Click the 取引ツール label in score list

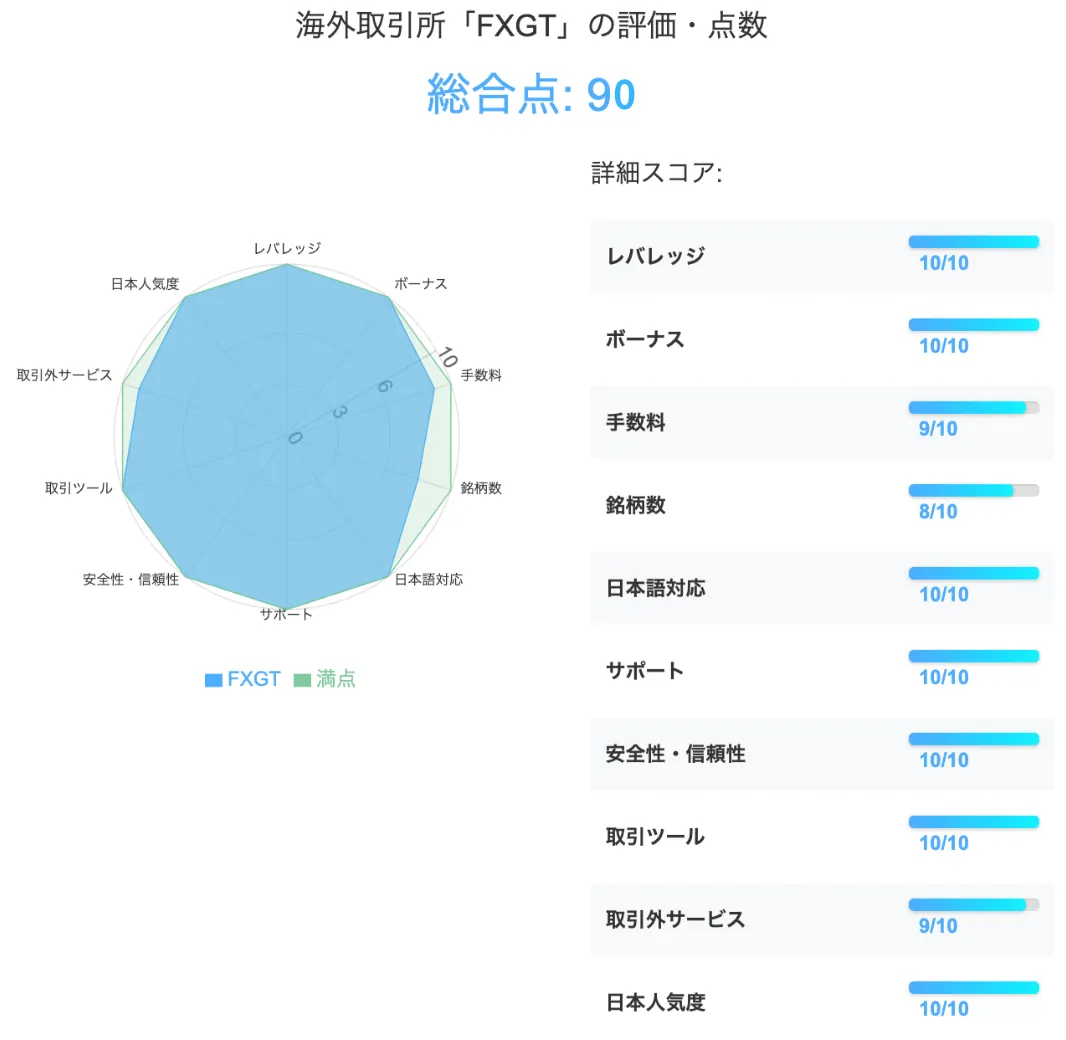(655, 837)
